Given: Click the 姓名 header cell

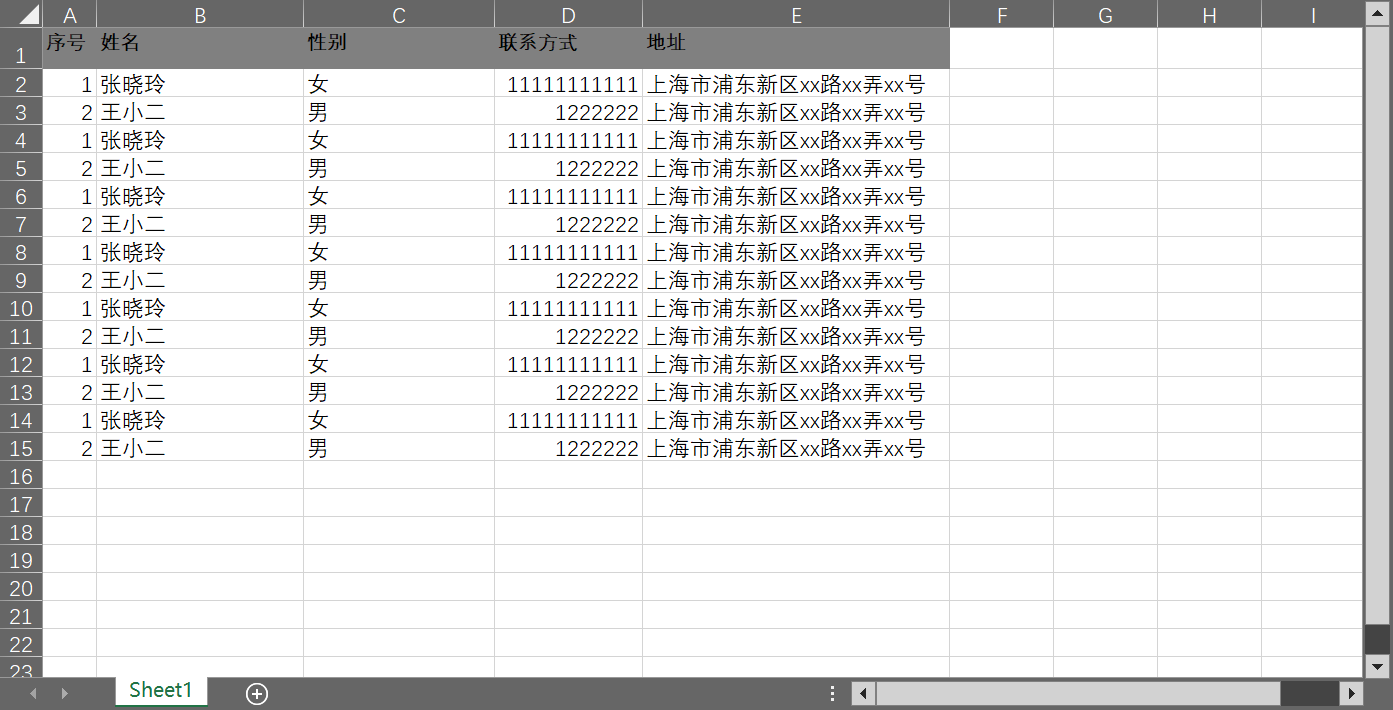Looking at the screenshot, I should tap(200, 48).
